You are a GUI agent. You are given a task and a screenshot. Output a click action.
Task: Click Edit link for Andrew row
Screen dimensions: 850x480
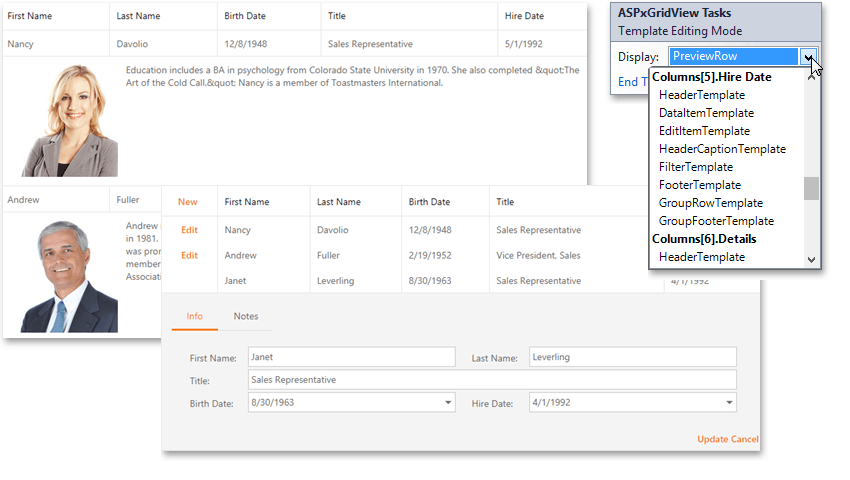189,255
